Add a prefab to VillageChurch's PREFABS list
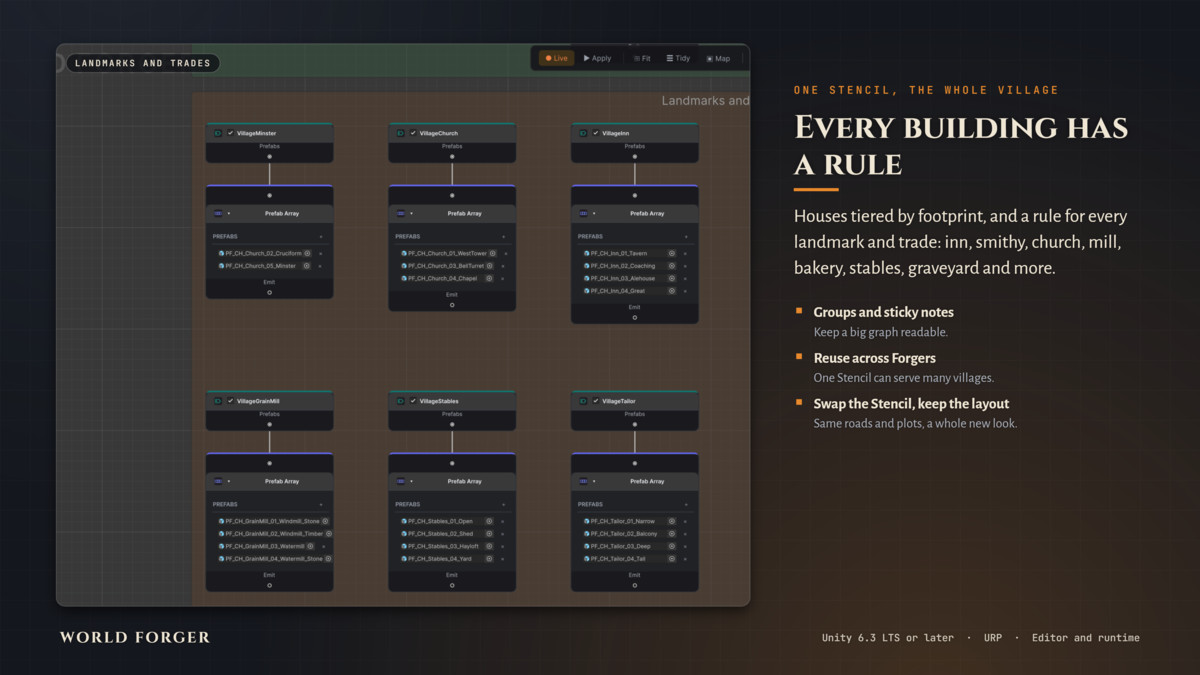 click(x=503, y=237)
